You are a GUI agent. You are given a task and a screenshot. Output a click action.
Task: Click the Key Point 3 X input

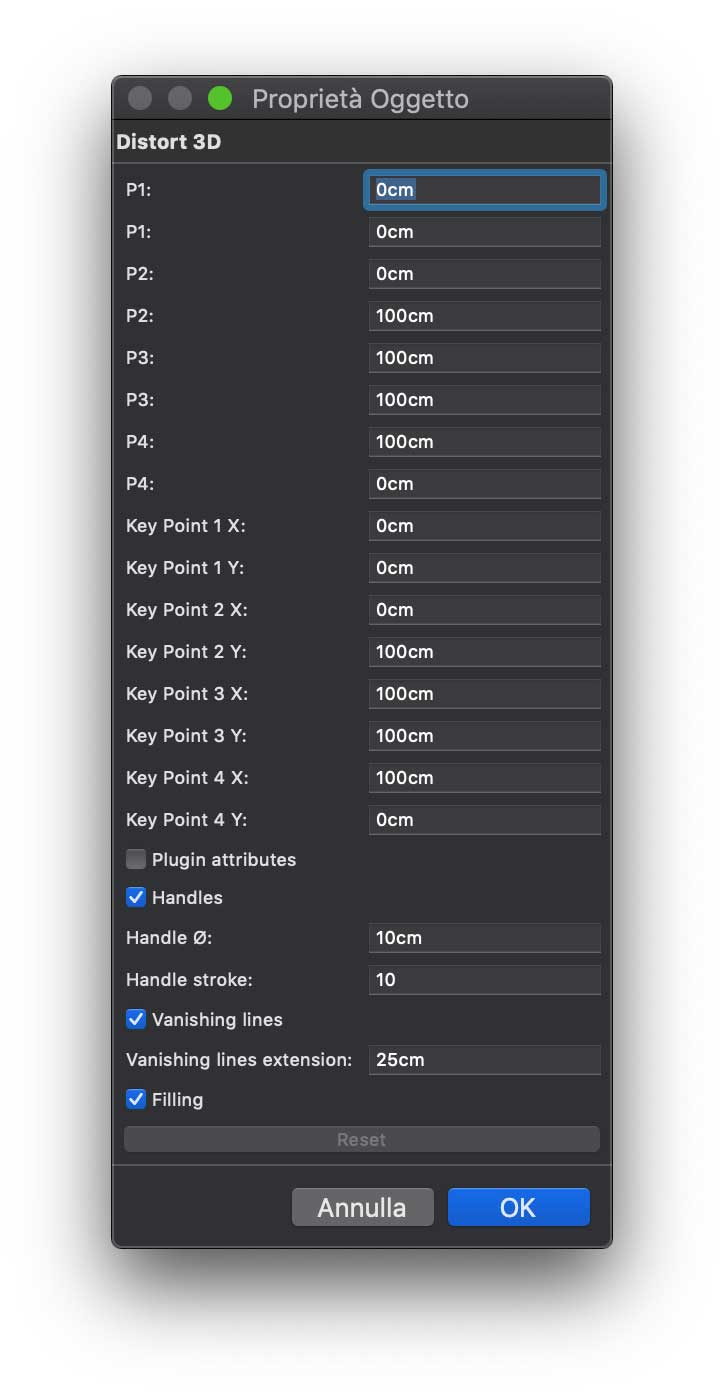point(484,693)
